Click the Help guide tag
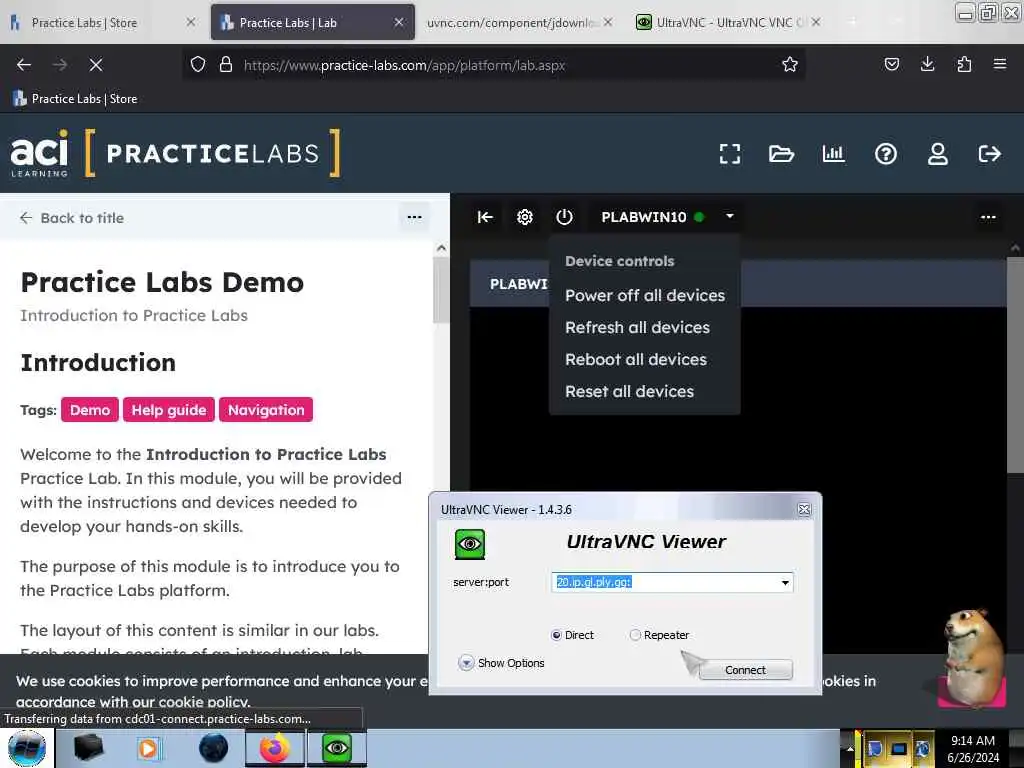The width and height of the screenshot is (1024, 768). click(168, 410)
